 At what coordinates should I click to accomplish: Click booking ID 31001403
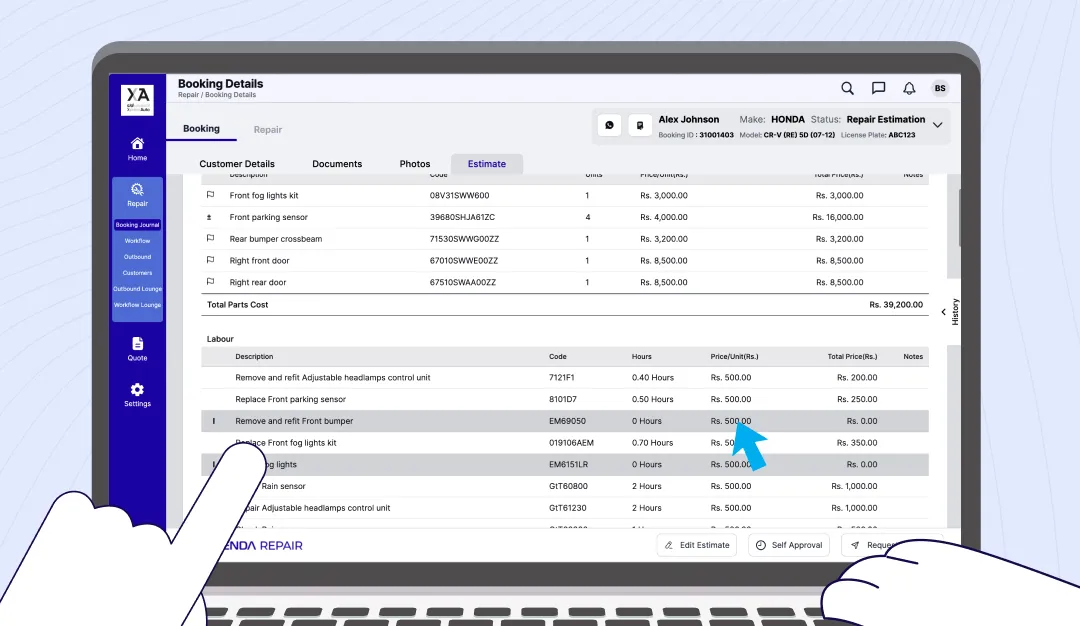point(716,135)
